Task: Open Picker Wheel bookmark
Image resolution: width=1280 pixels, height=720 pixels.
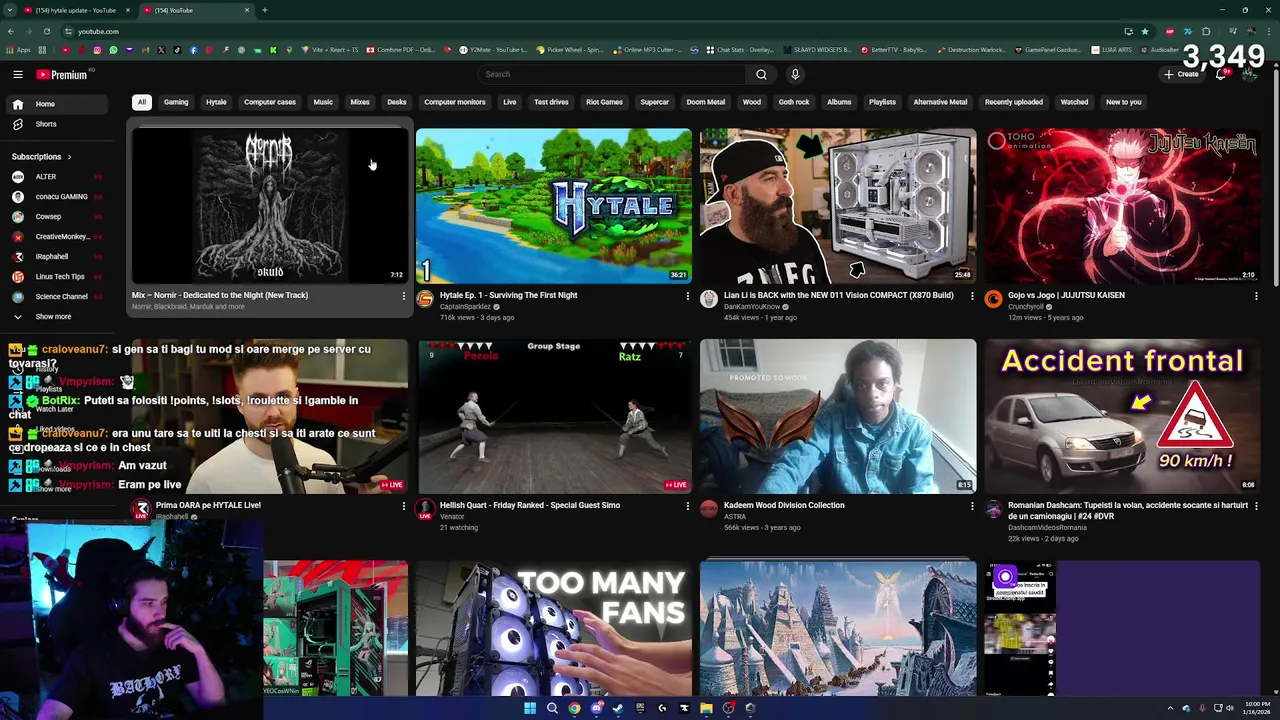Action: click(x=571, y=50)
